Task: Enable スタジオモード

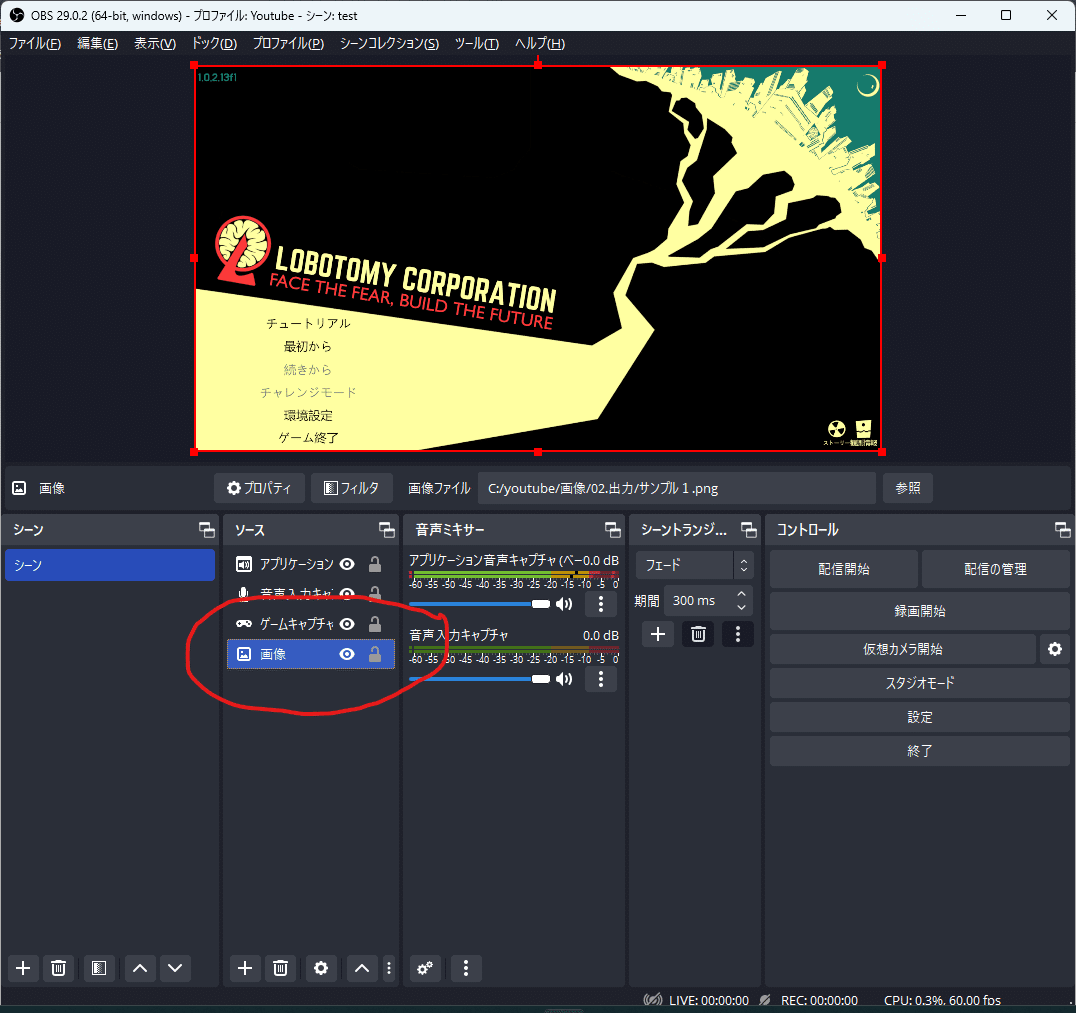Action: 920,683
